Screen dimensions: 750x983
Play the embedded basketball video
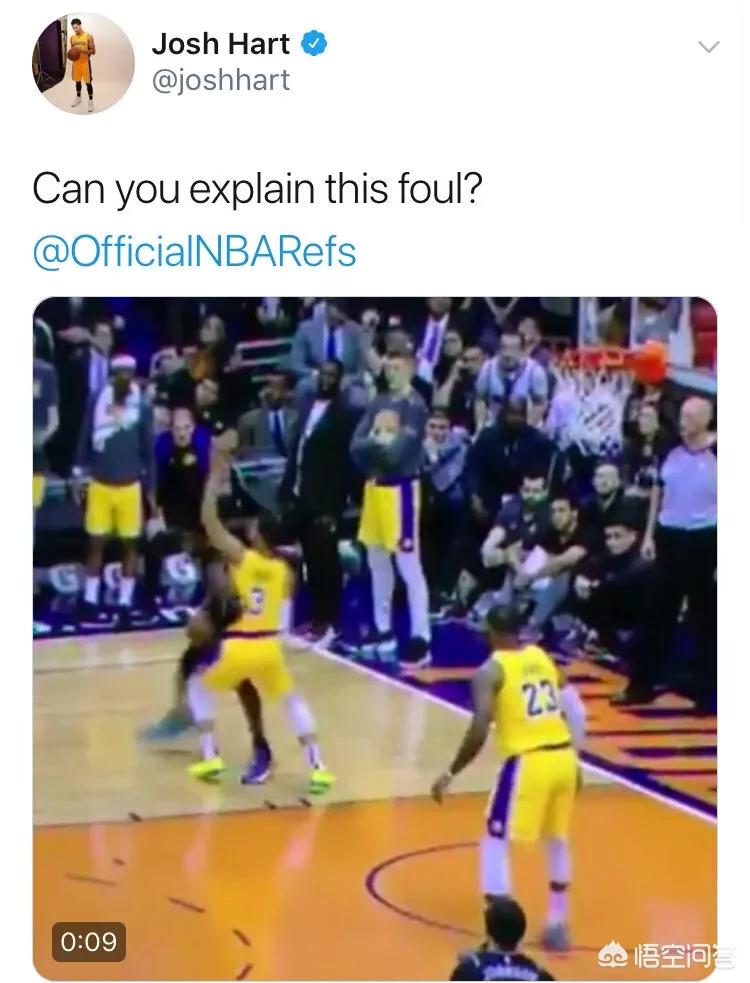pos(375,638)
